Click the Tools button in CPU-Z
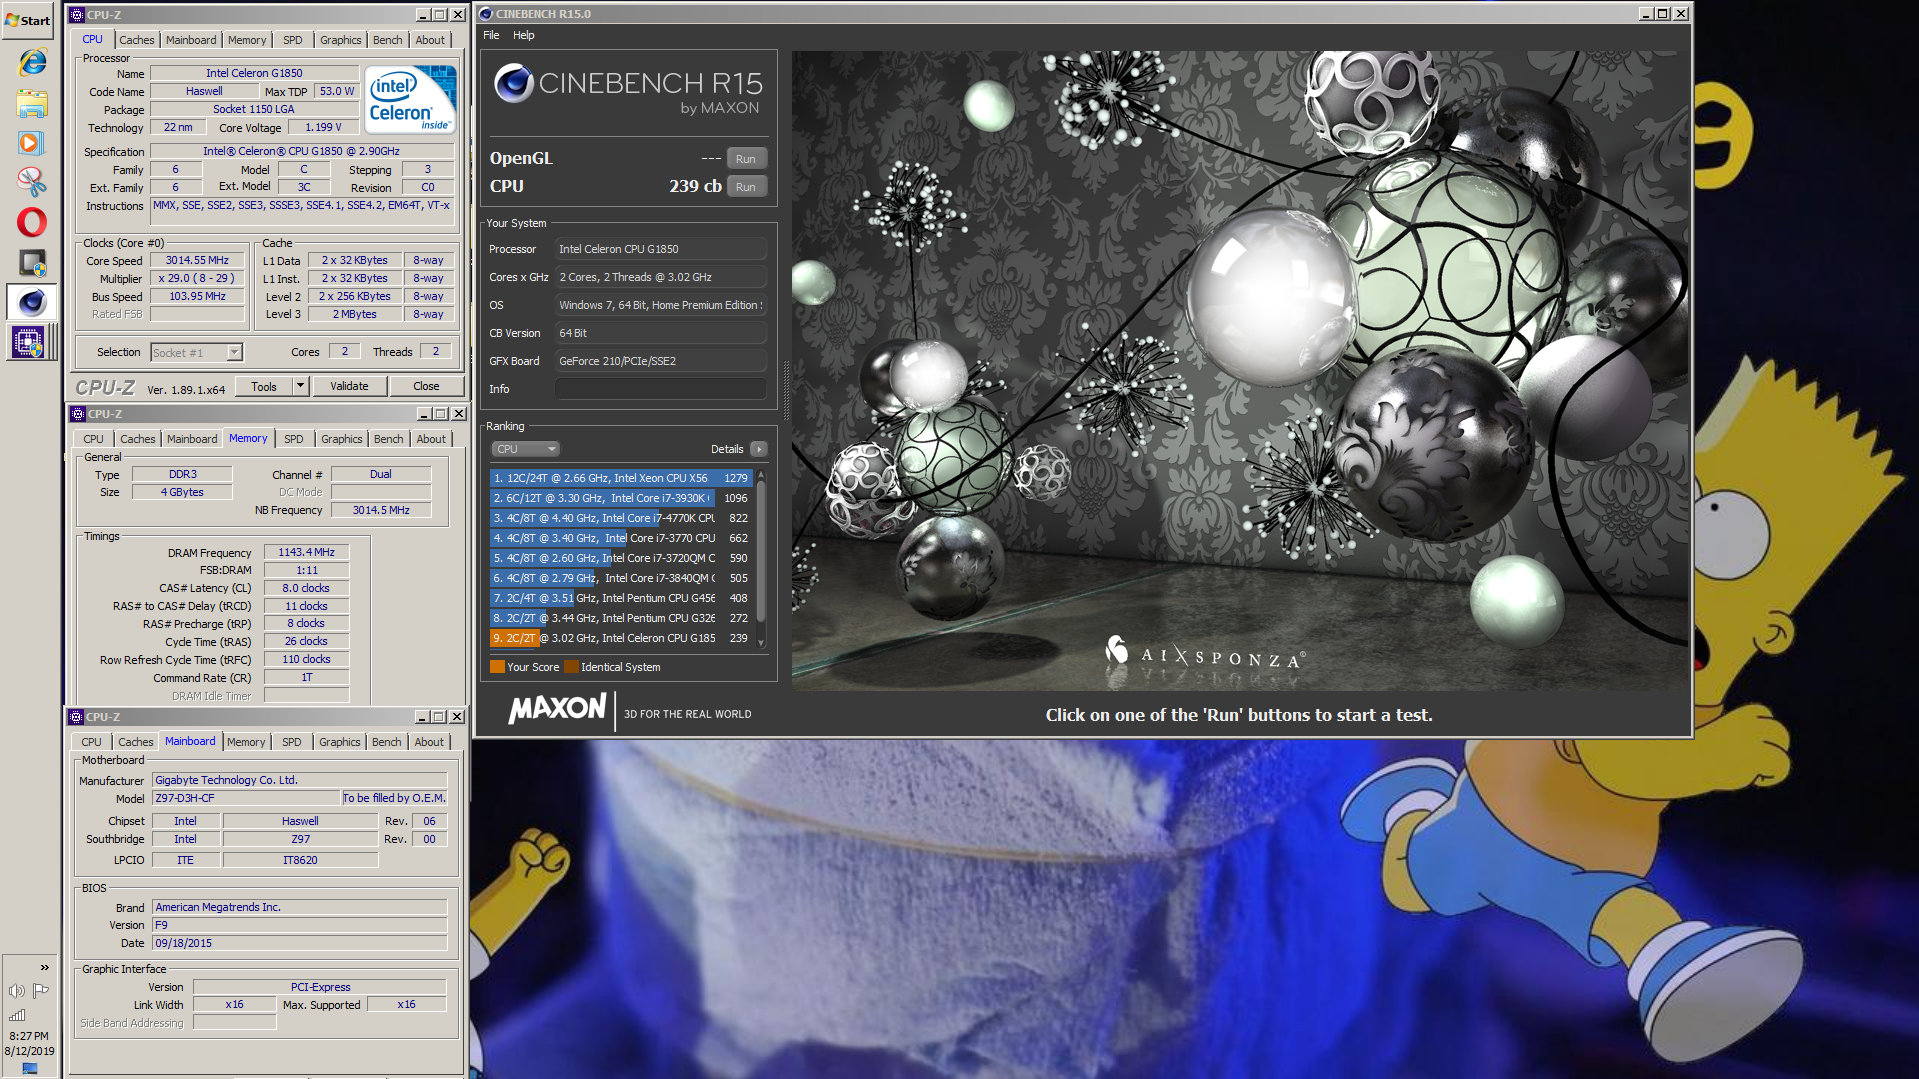 click(x=264, y=387)
